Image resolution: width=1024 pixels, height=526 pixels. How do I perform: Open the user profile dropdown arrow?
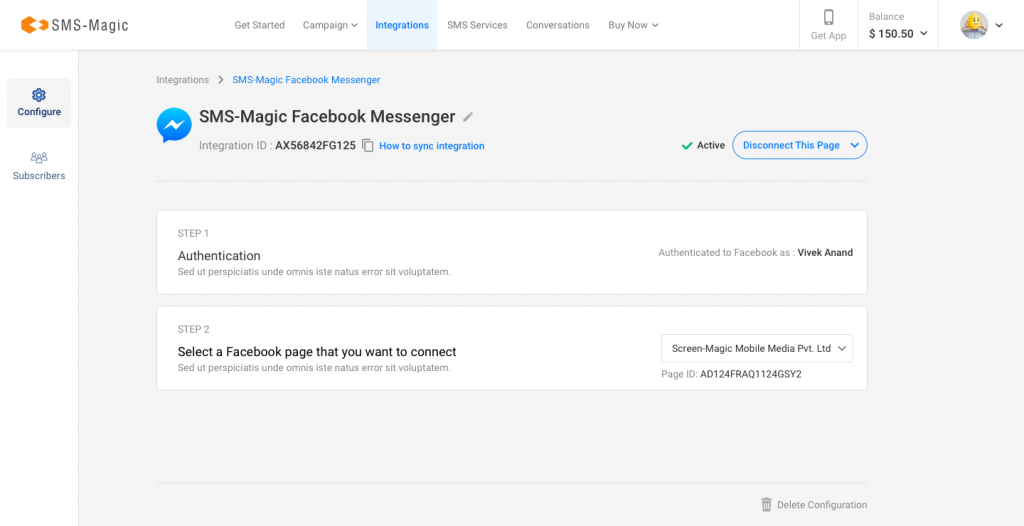click(999, 25)
